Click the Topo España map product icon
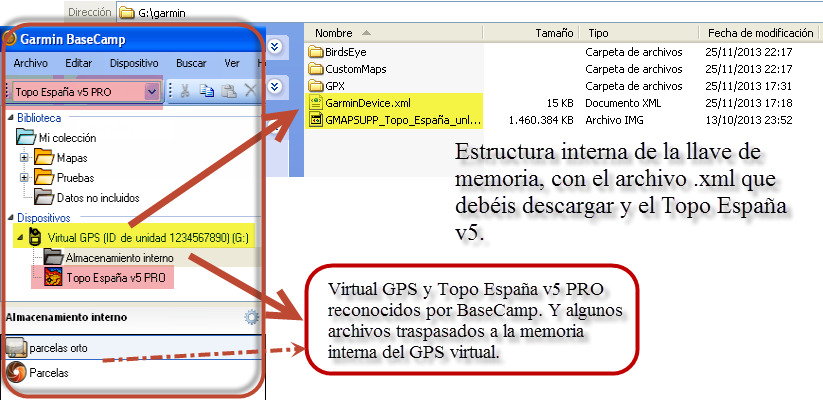 click(x=53, y=277)
